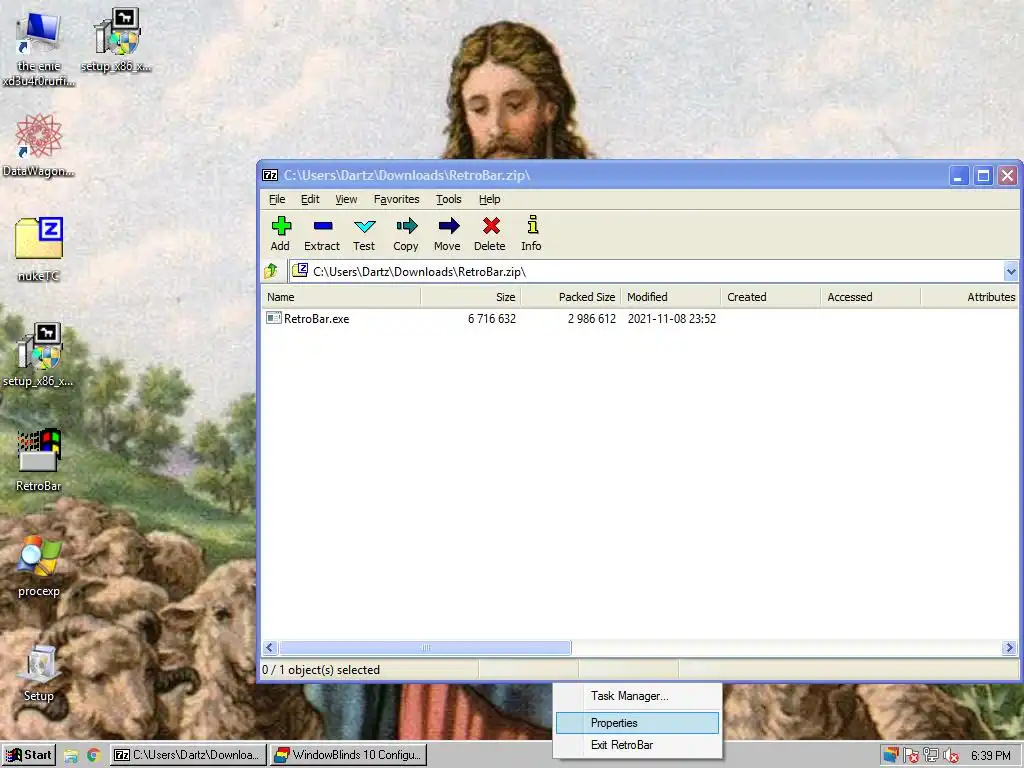The image size is (1024, 768).
Task: Sort by the Name column header
Action: pyautogui.click(x=341, y=297)
